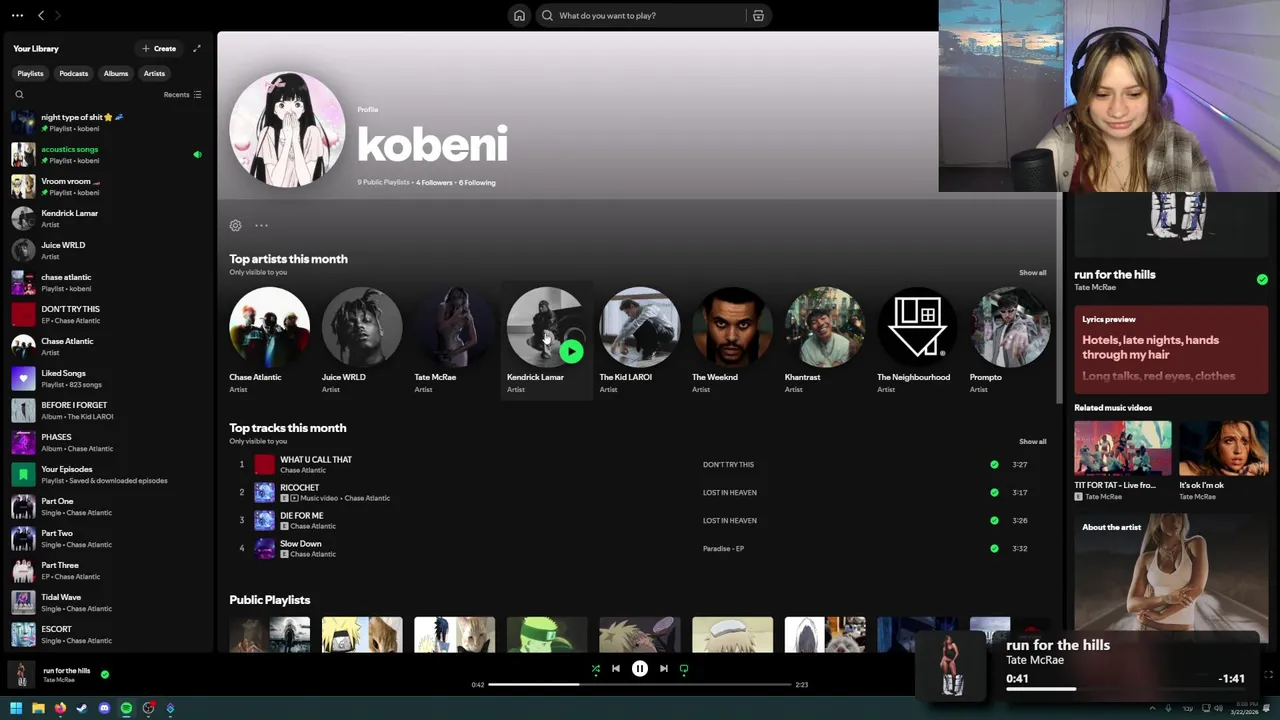1280x720 pixels.
Task: Toggle shuffle playback
Action: pyautogui.click(x=595, y=668)
